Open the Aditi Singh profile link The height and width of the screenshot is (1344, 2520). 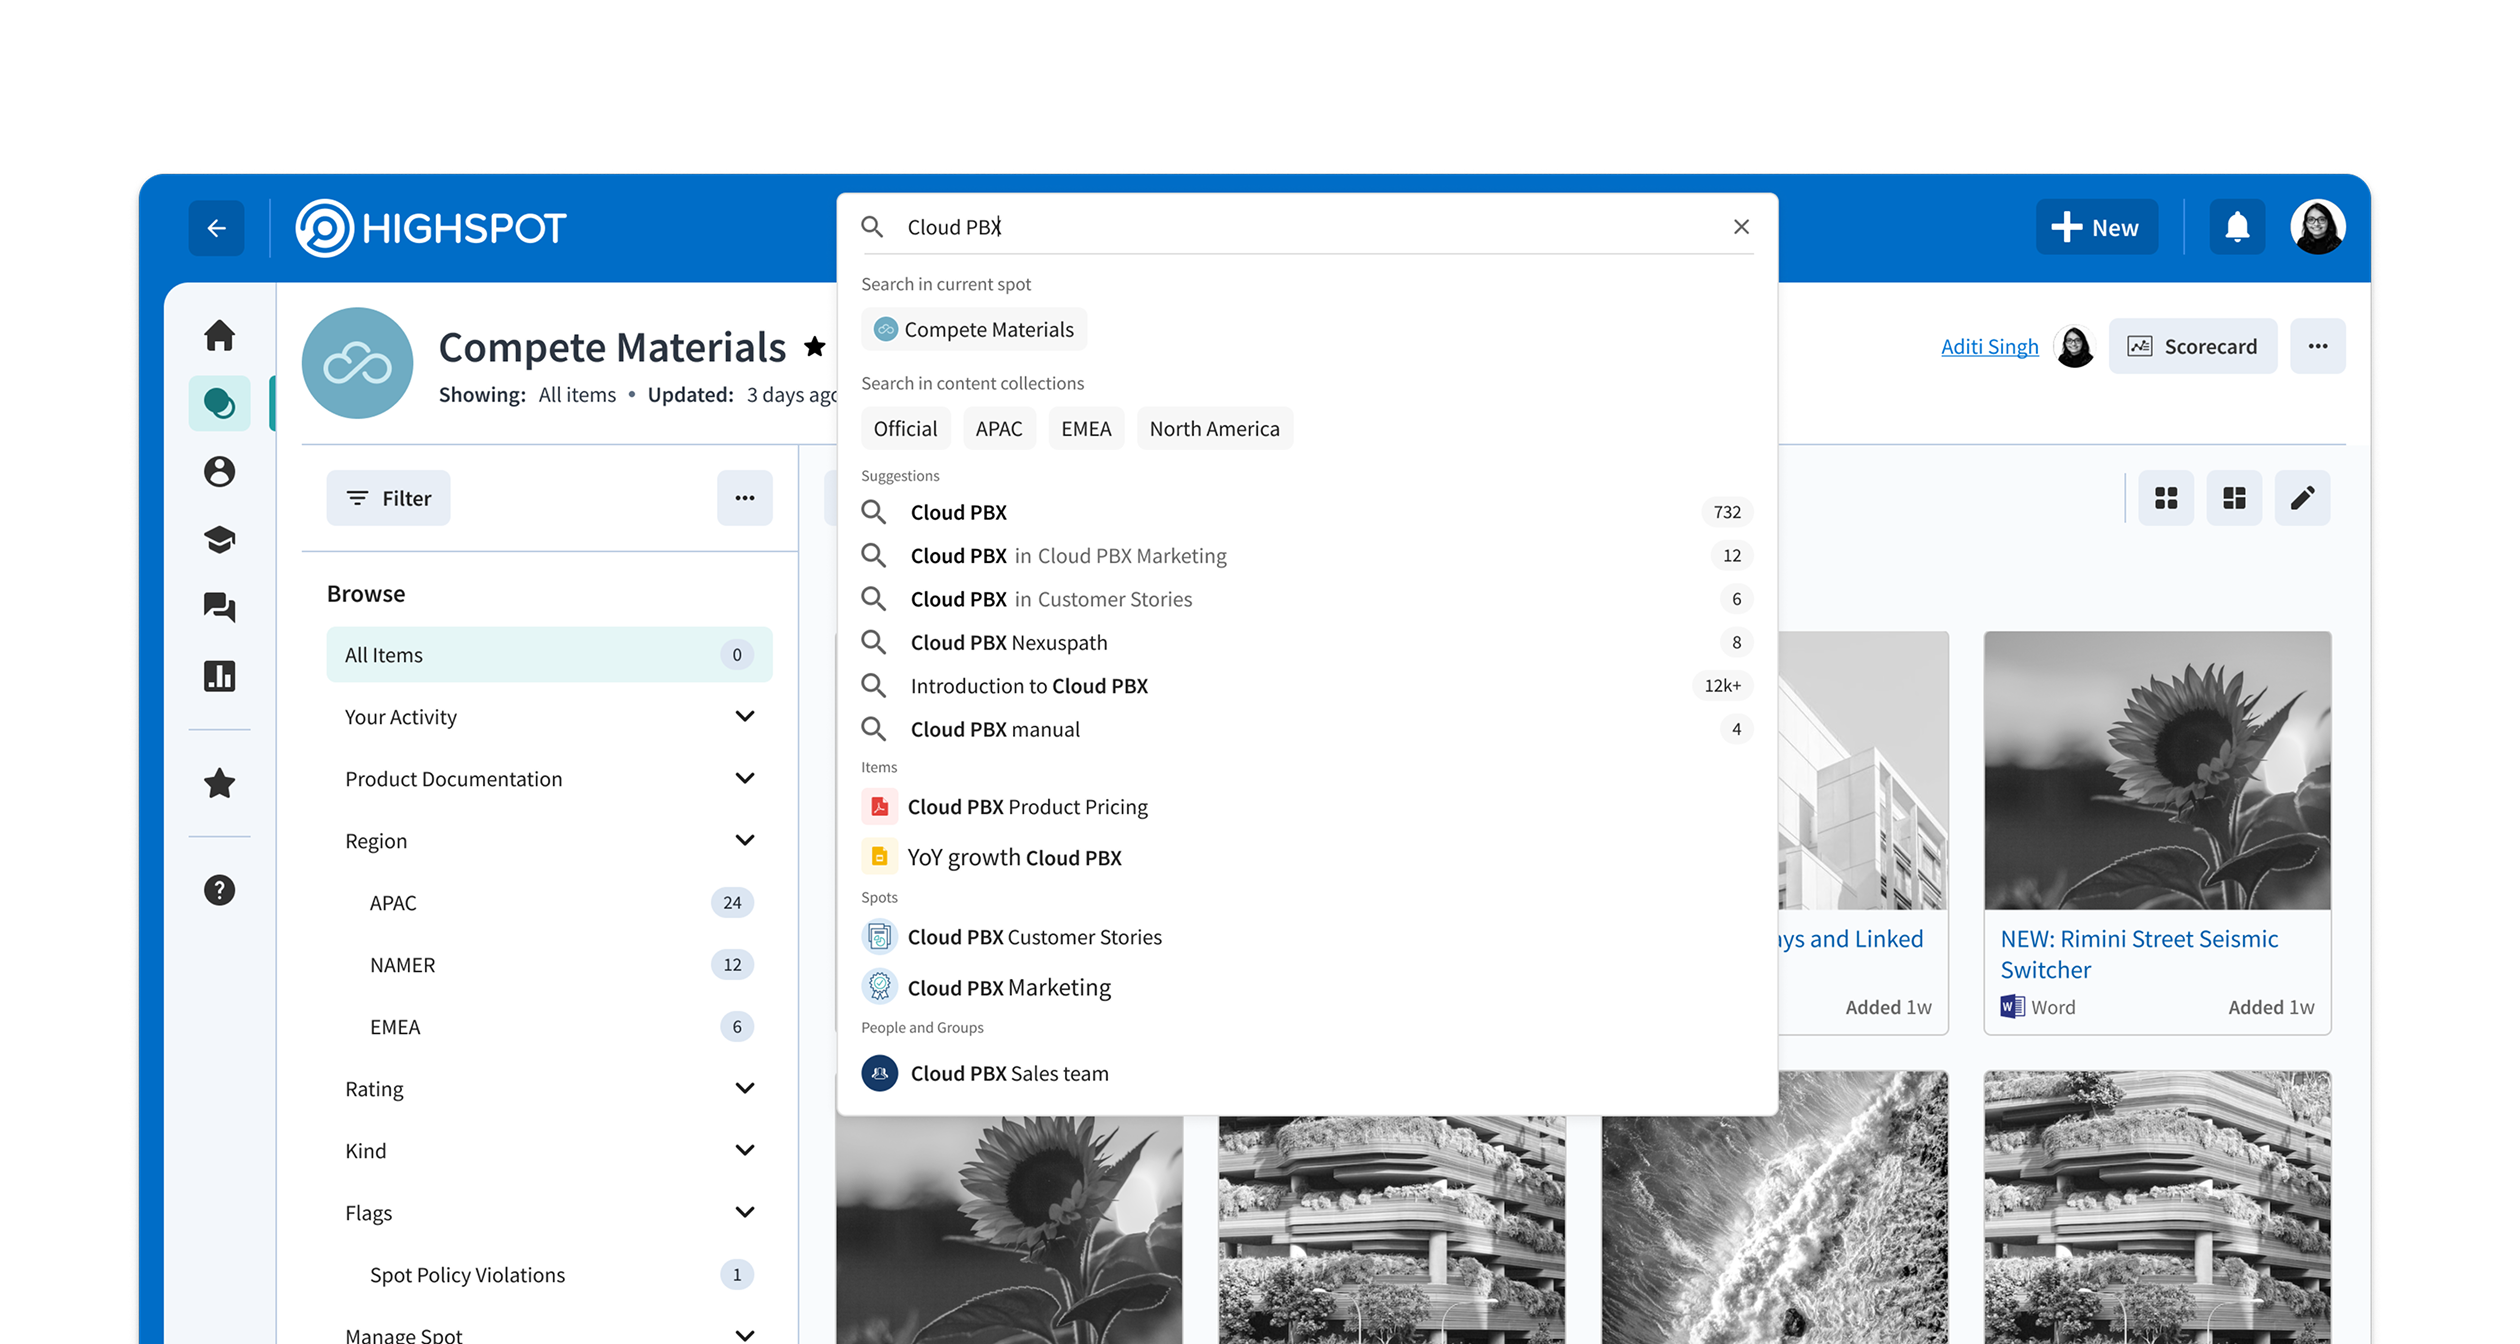point(1989,347)
